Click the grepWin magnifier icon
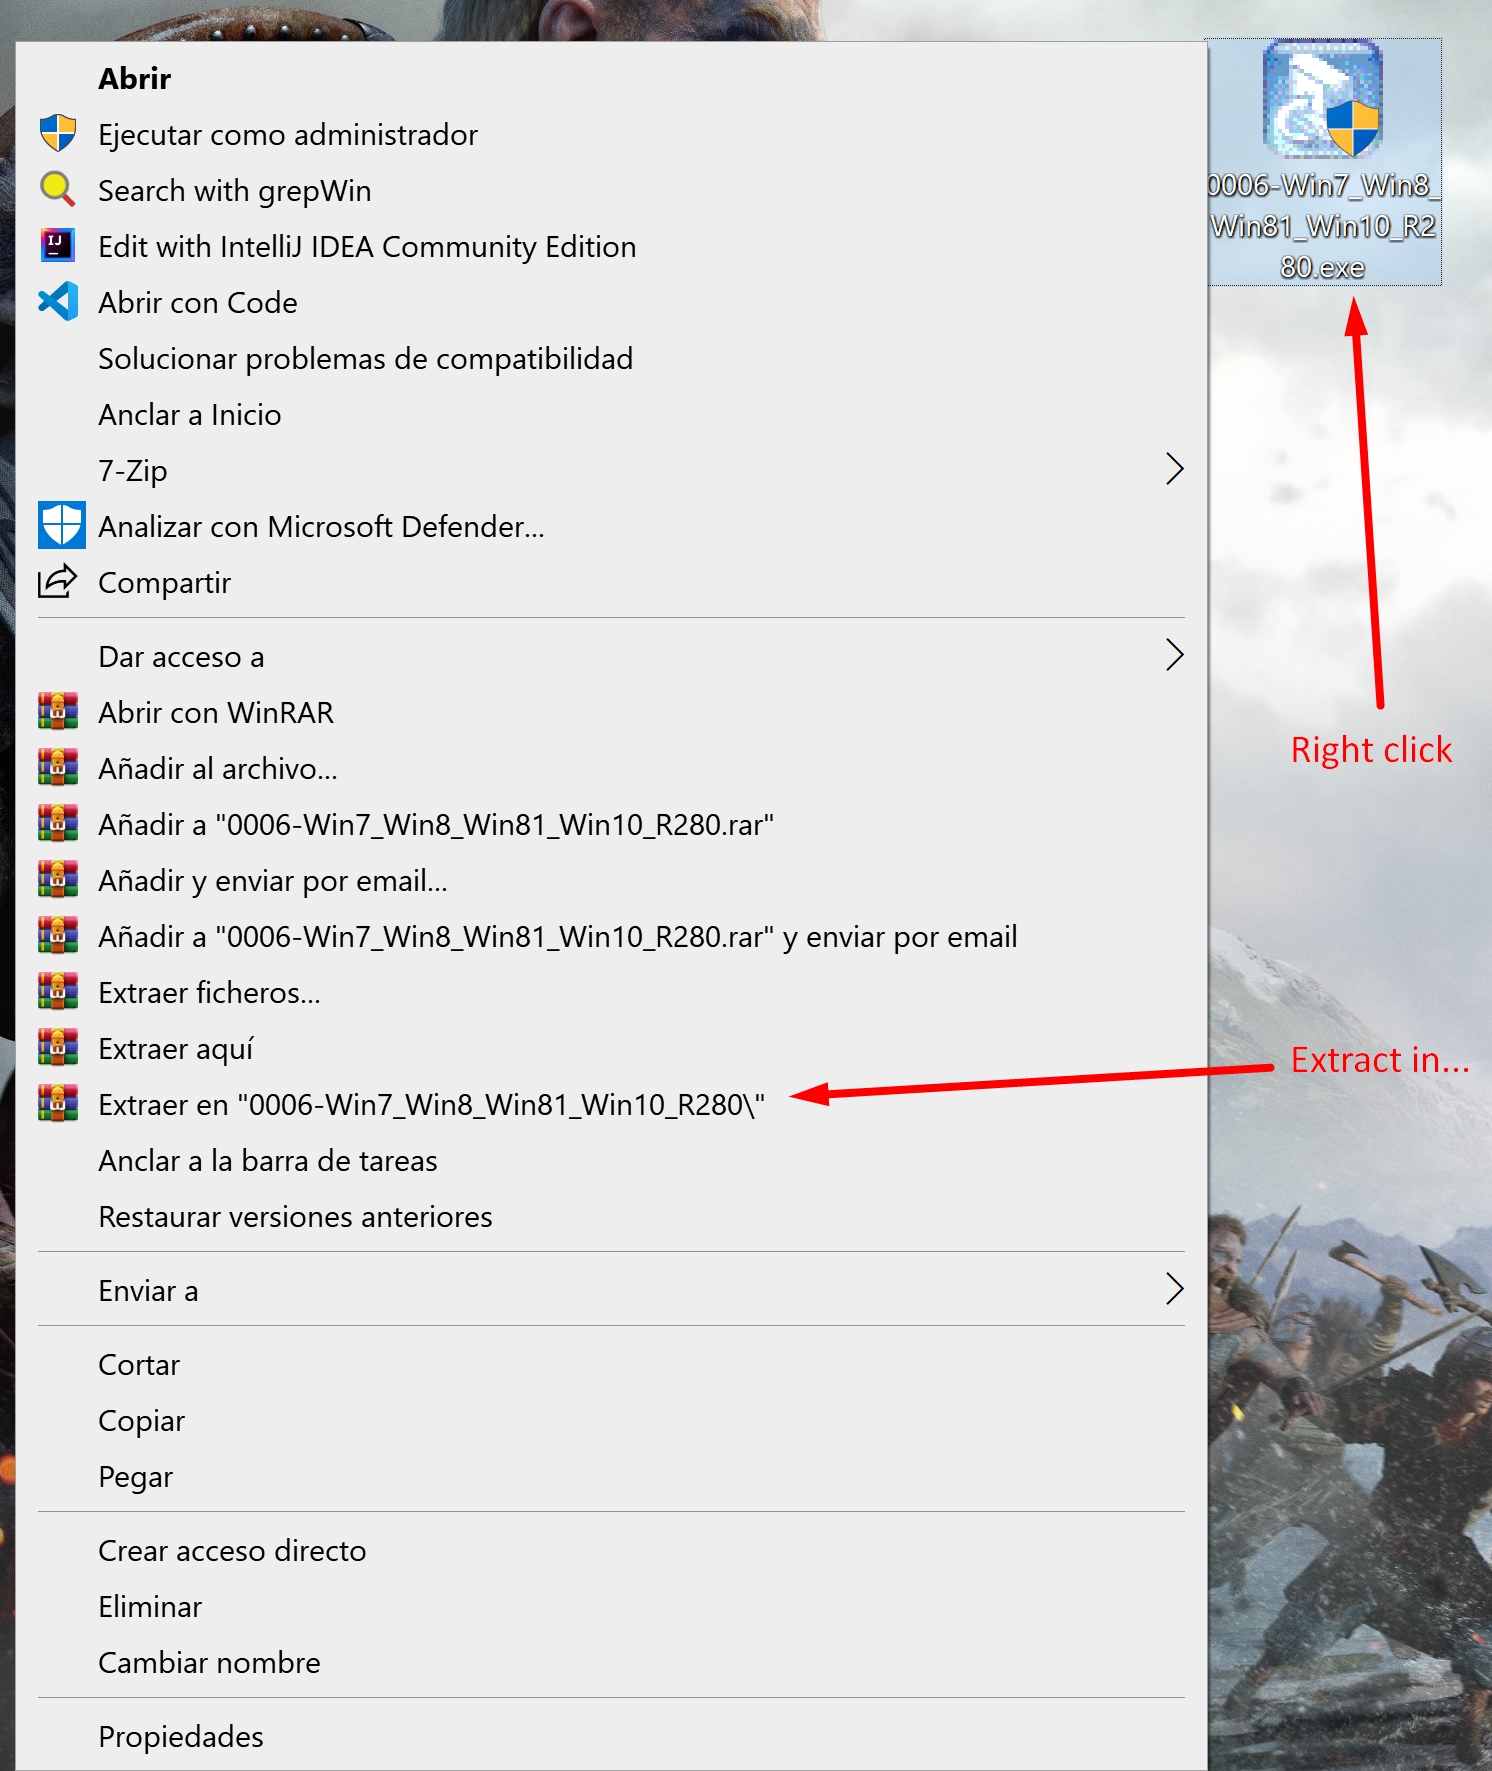Screen dimensions: 1492x1771 pyautogui.click(x=58, y=189)
